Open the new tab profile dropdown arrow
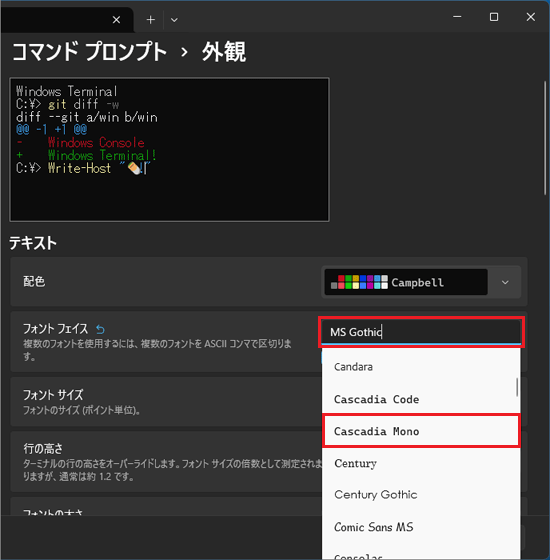 174,20
